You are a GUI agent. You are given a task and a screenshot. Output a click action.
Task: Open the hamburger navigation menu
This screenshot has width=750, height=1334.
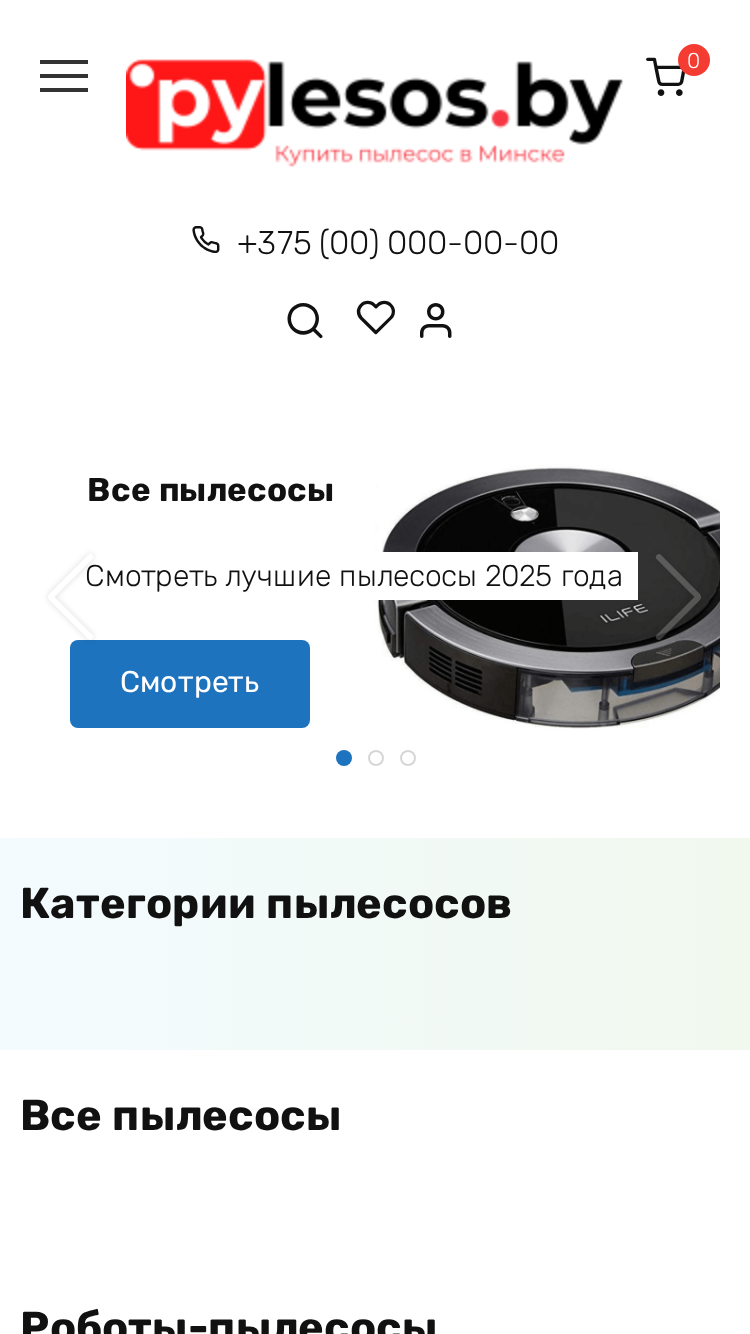click(64, 76)
